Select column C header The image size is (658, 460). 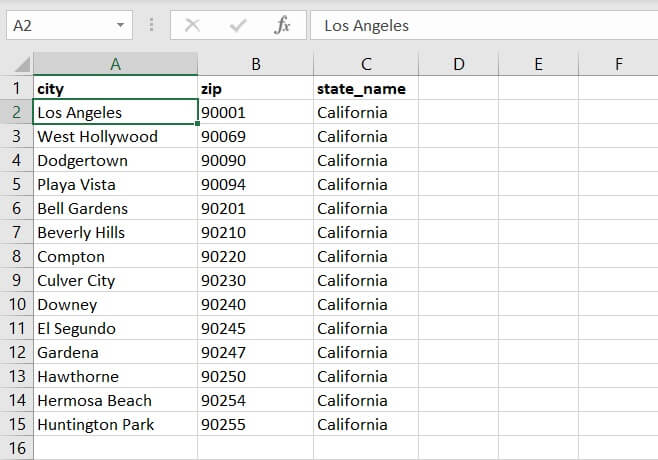pos(366,64)
